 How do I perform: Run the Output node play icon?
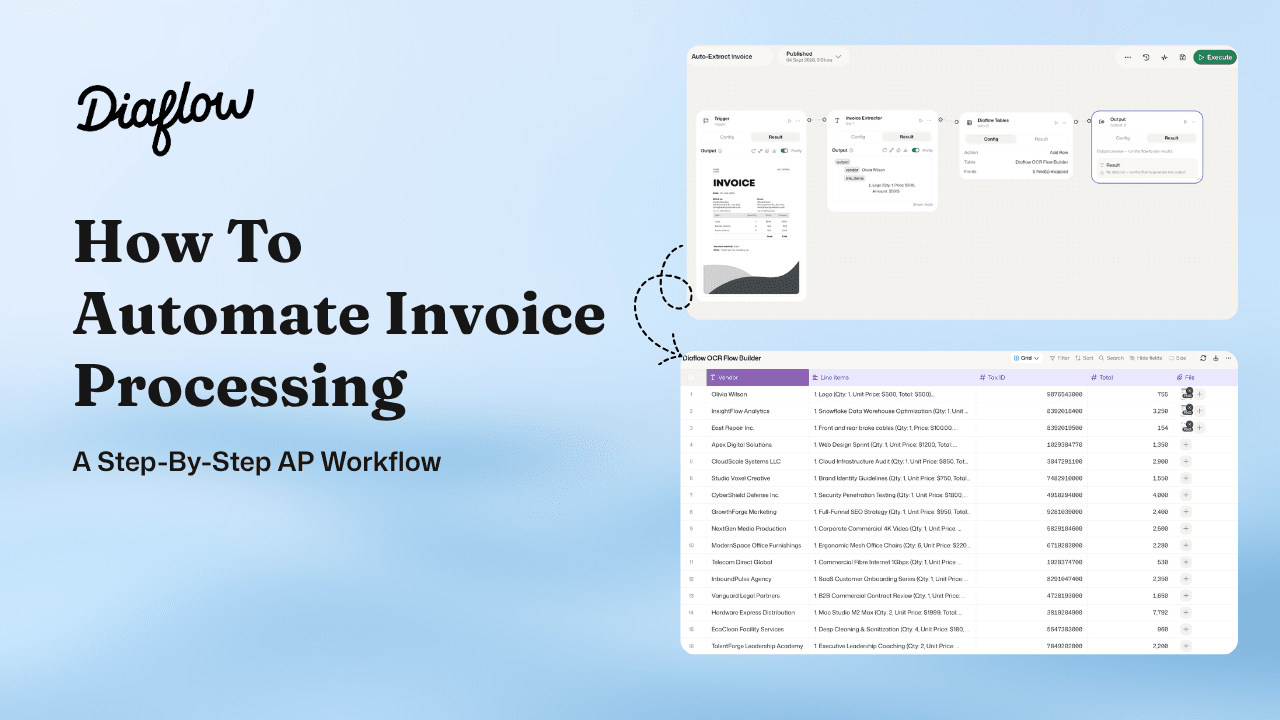point(1185,121)
